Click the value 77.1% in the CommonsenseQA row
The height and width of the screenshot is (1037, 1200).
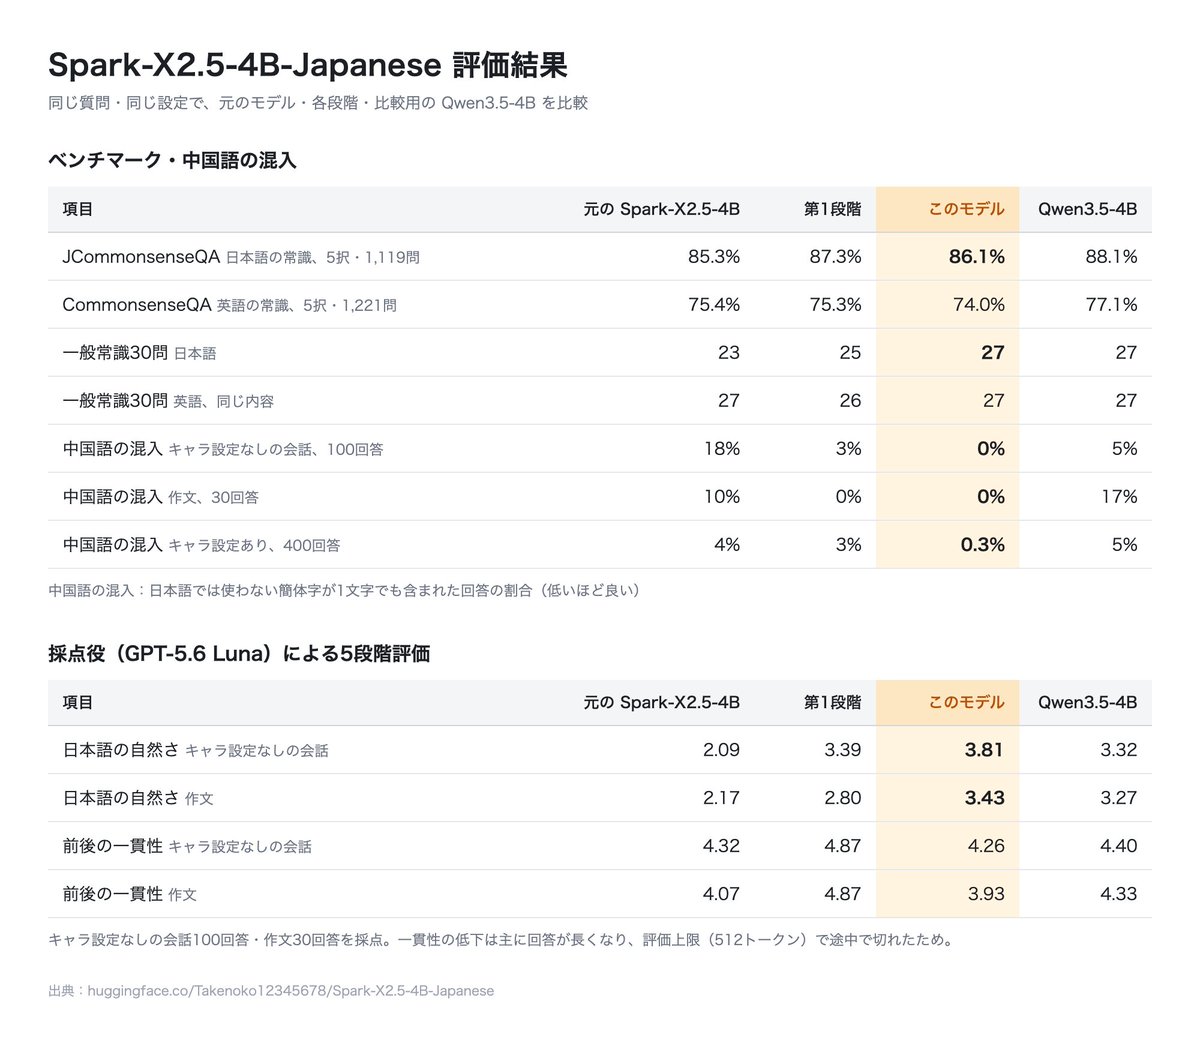click(x=1112, y=305)
